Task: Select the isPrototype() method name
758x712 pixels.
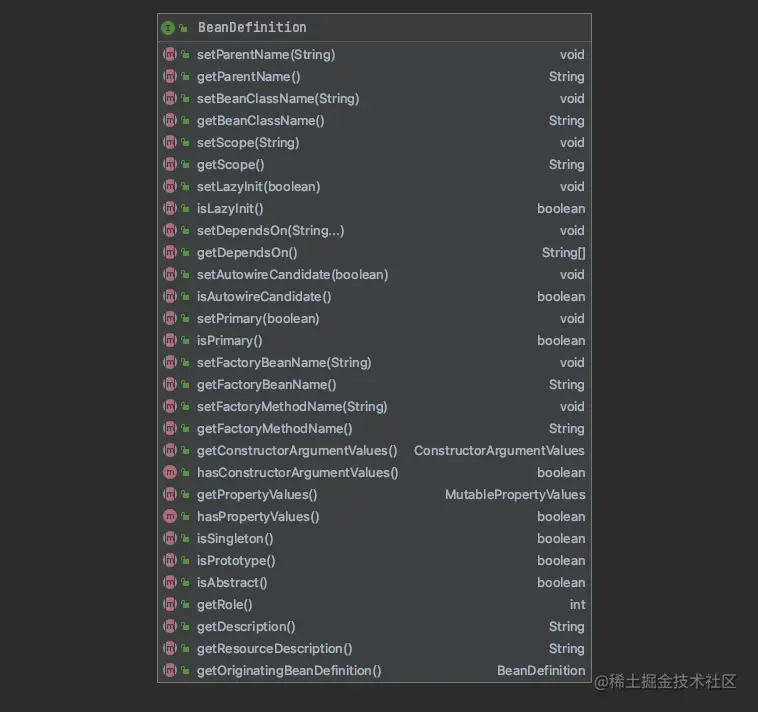Action: pos(236,560)
